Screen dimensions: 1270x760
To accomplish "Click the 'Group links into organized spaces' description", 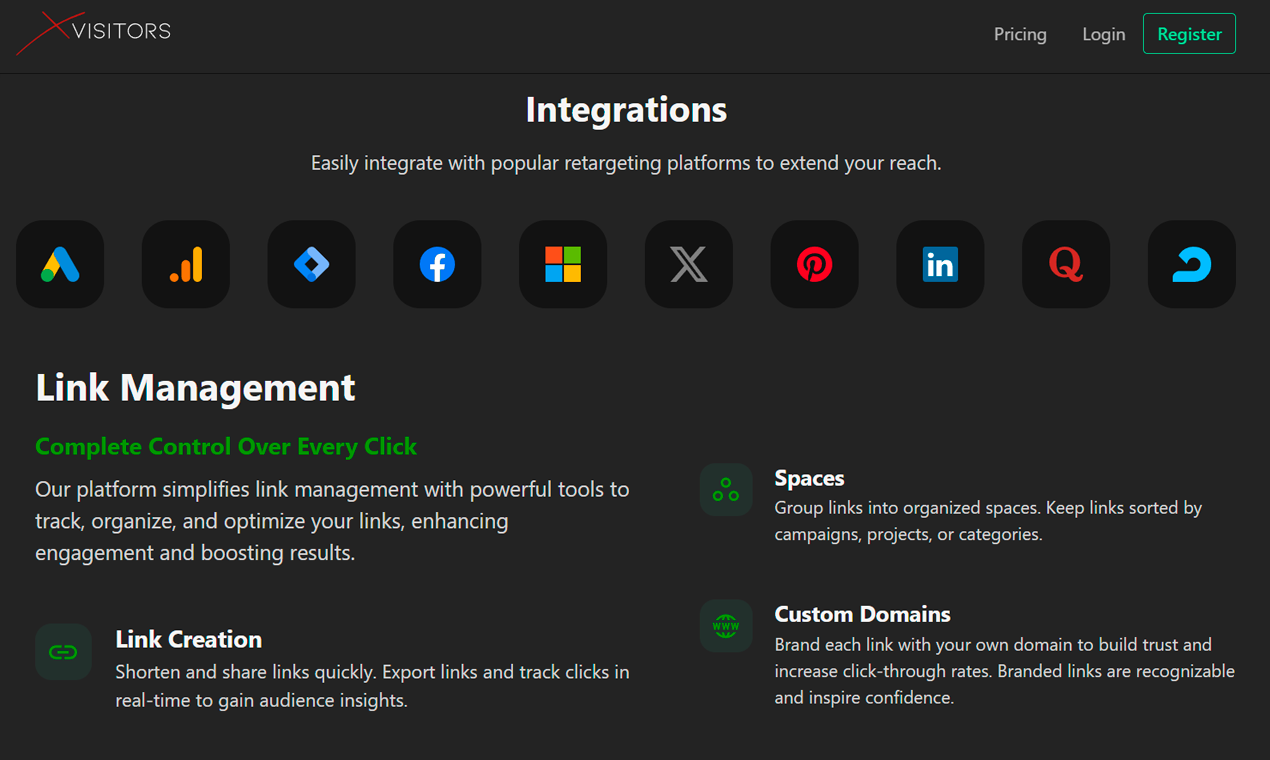I will click(x=988, y=521).
